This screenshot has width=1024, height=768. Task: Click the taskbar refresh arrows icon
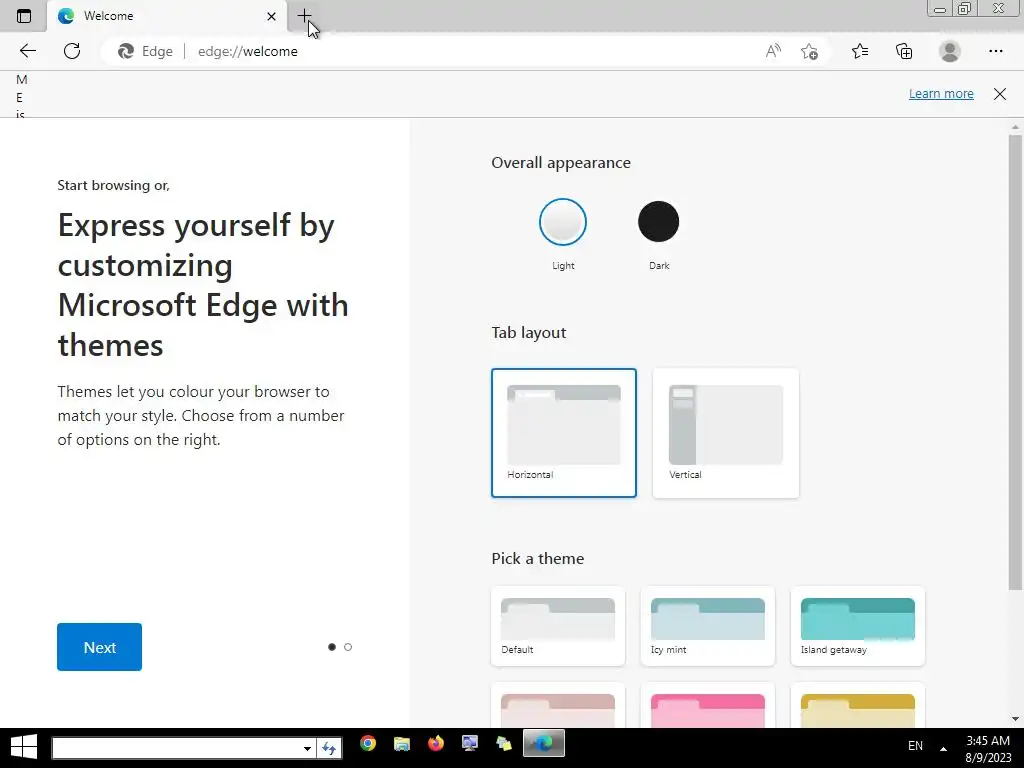click(329, 748)
